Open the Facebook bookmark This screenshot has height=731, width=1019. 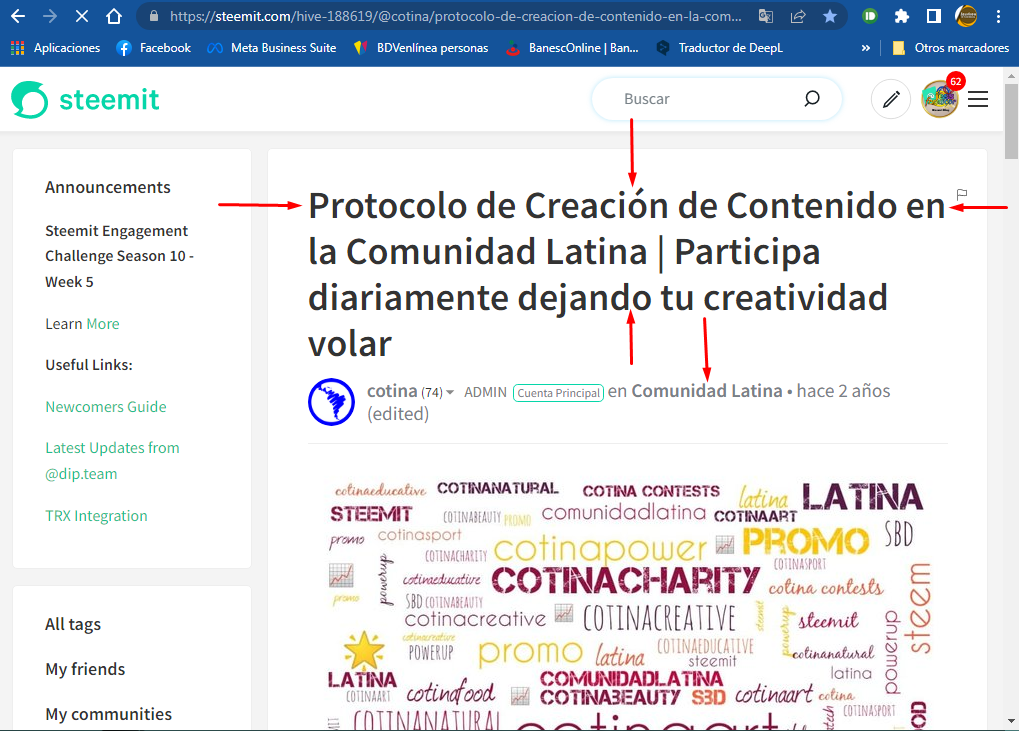153,47
